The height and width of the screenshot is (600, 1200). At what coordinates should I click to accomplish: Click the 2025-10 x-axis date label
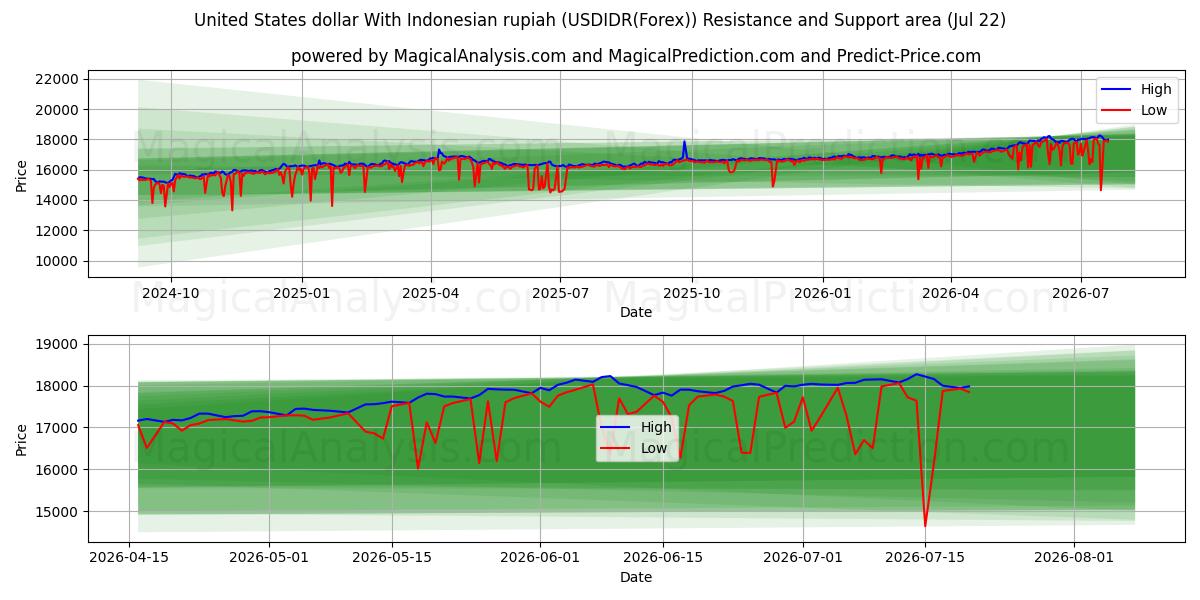[x=691, y=294]
